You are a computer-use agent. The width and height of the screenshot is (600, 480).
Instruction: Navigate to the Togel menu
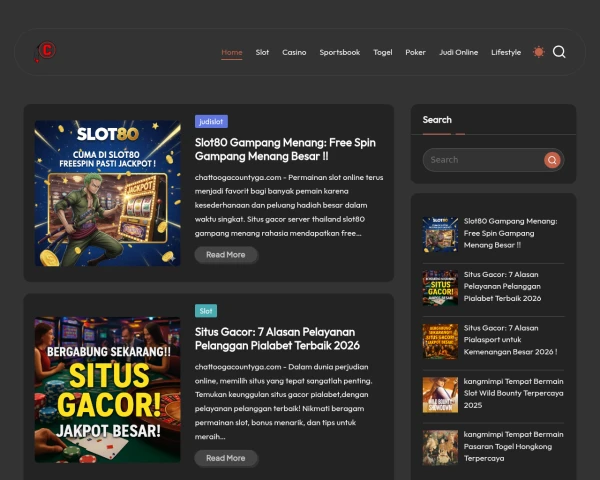click(382, 52)
